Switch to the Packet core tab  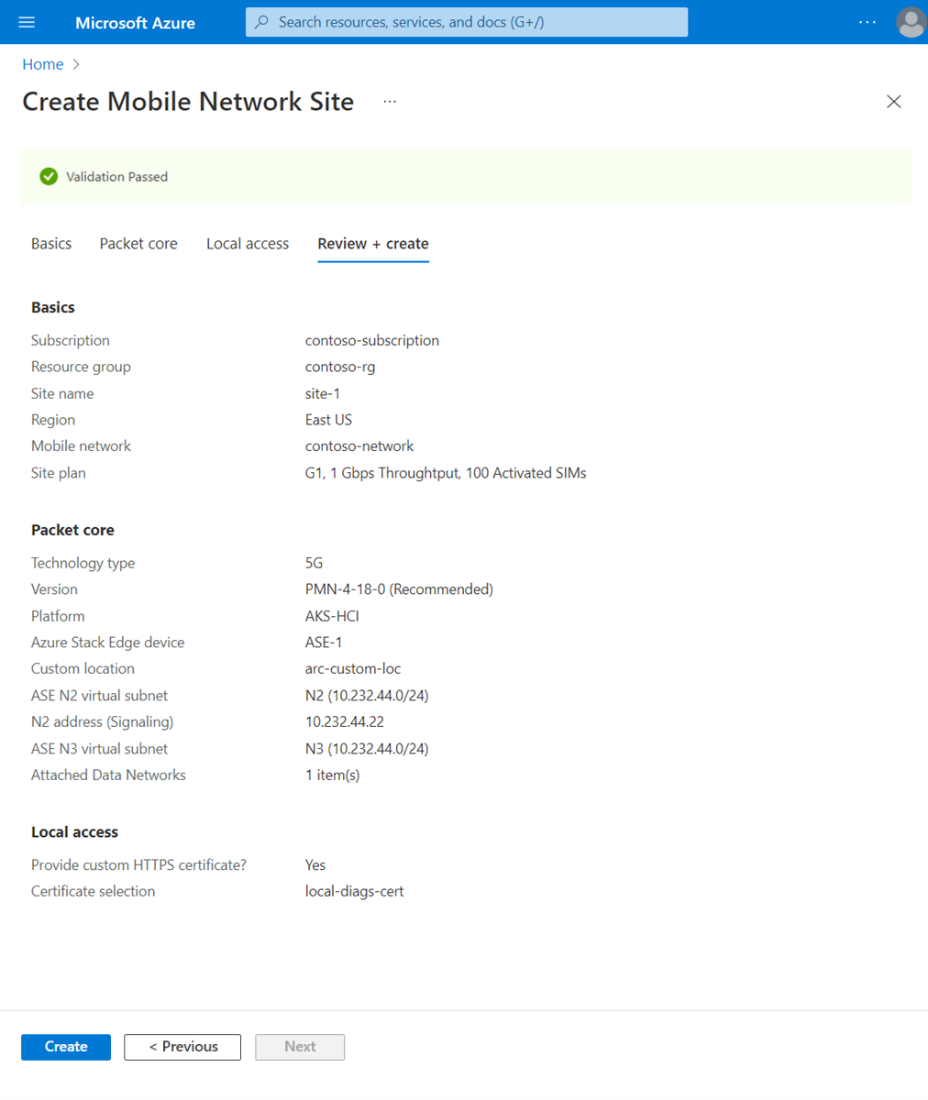coord(138,244)
